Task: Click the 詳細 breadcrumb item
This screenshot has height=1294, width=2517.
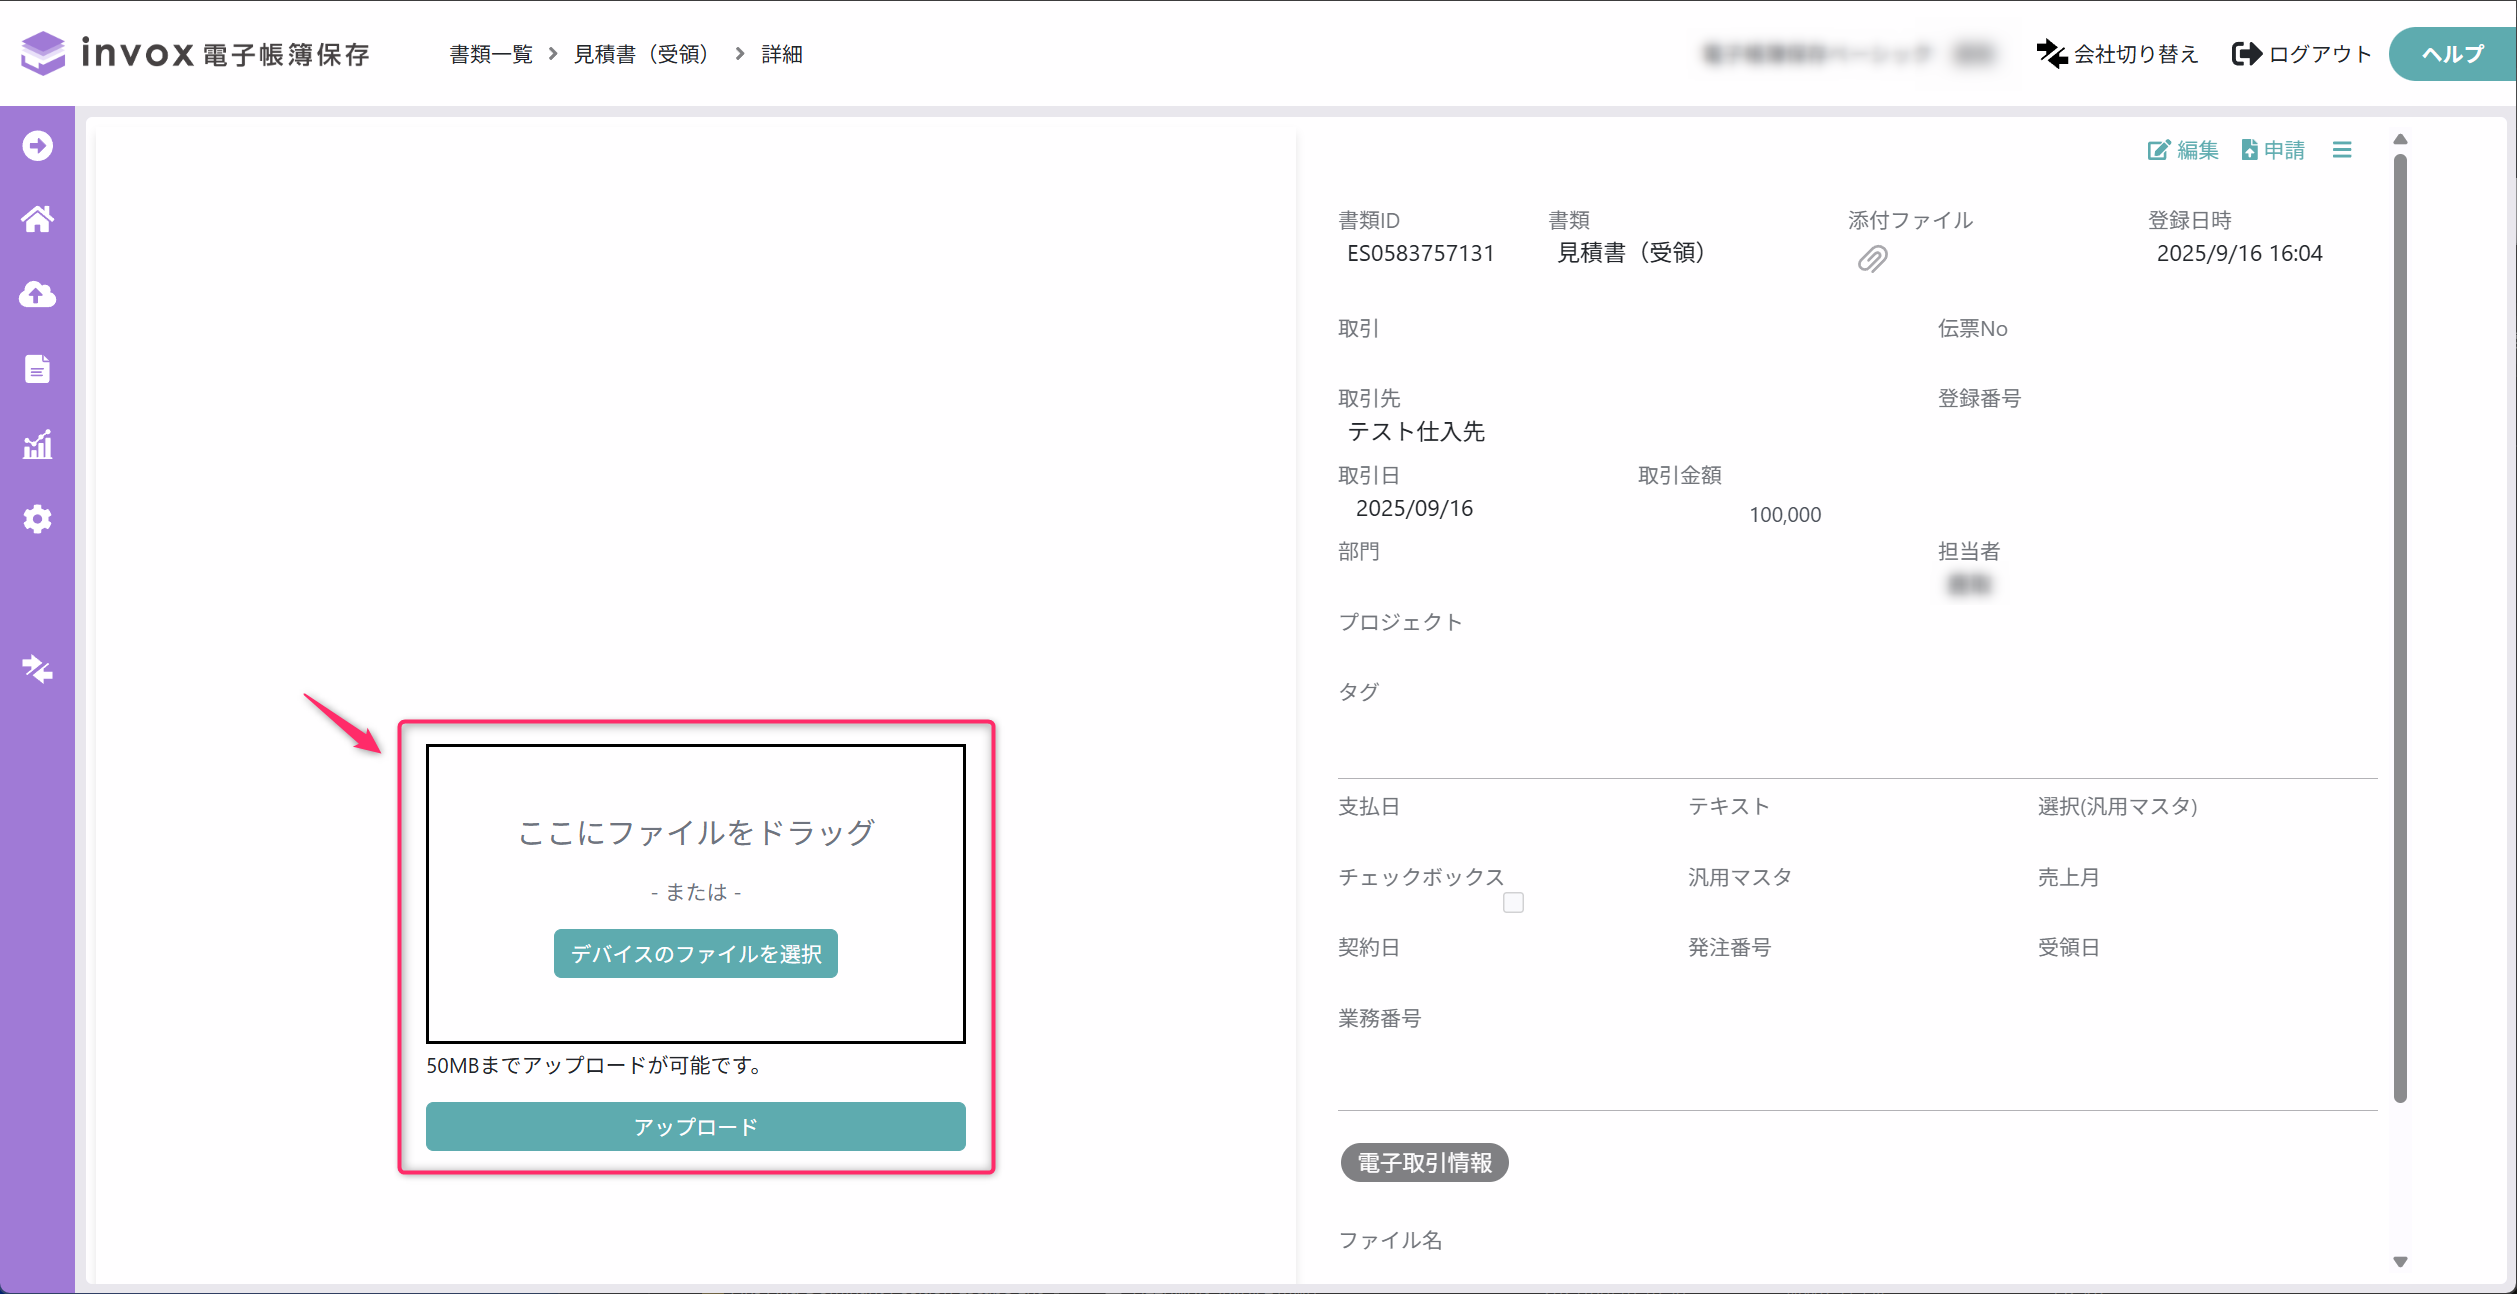Action: pyautogui.click(x=782, y=54)
